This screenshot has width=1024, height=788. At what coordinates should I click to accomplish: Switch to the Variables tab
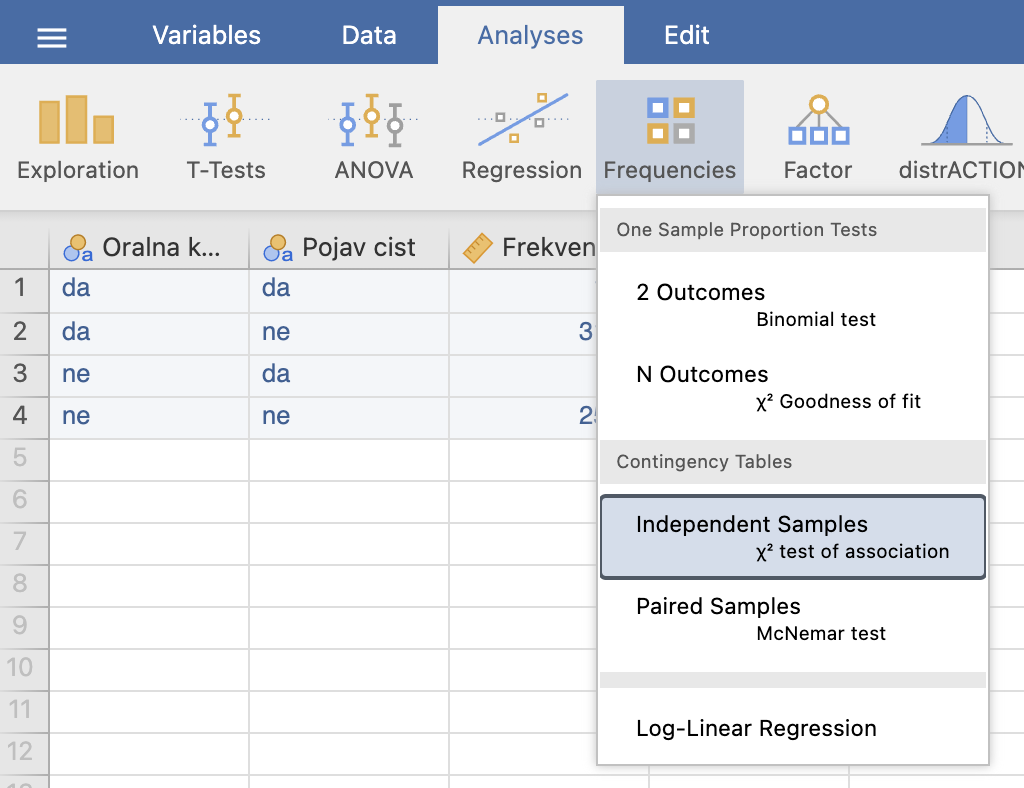(206, 35)
